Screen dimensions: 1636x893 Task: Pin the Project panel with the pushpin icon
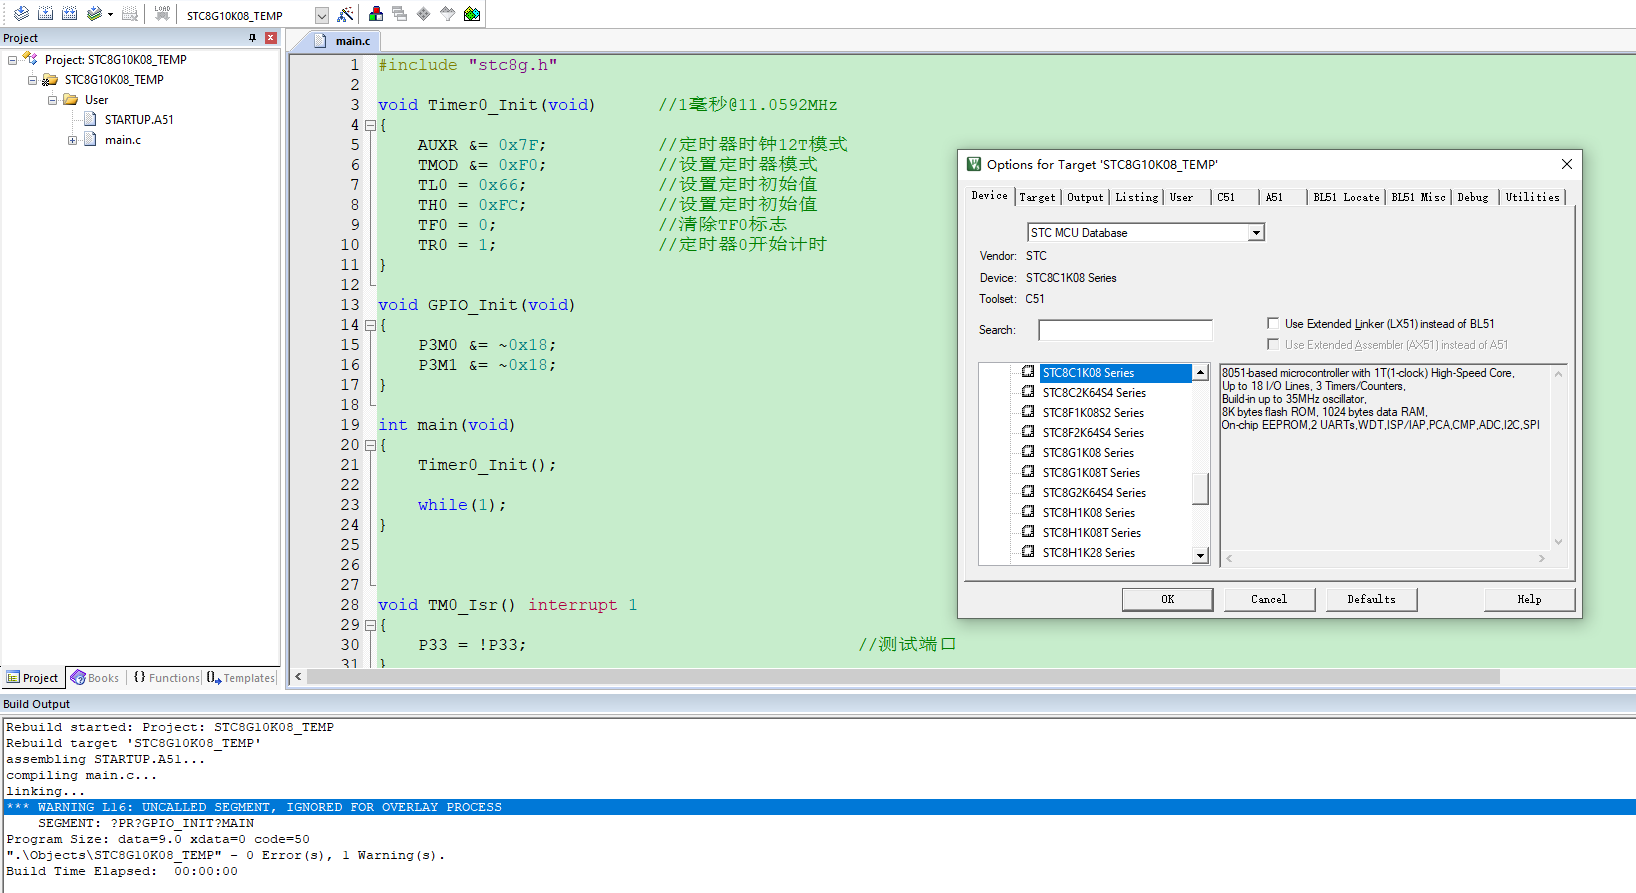coord(252,38)
